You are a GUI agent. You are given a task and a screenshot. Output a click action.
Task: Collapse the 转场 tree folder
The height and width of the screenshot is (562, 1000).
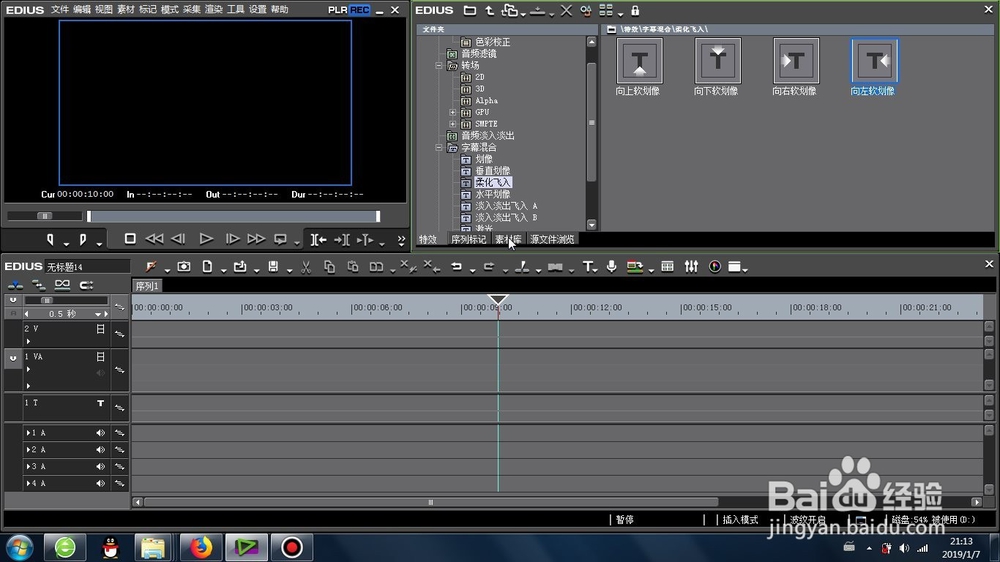click(x=439, y=66)
